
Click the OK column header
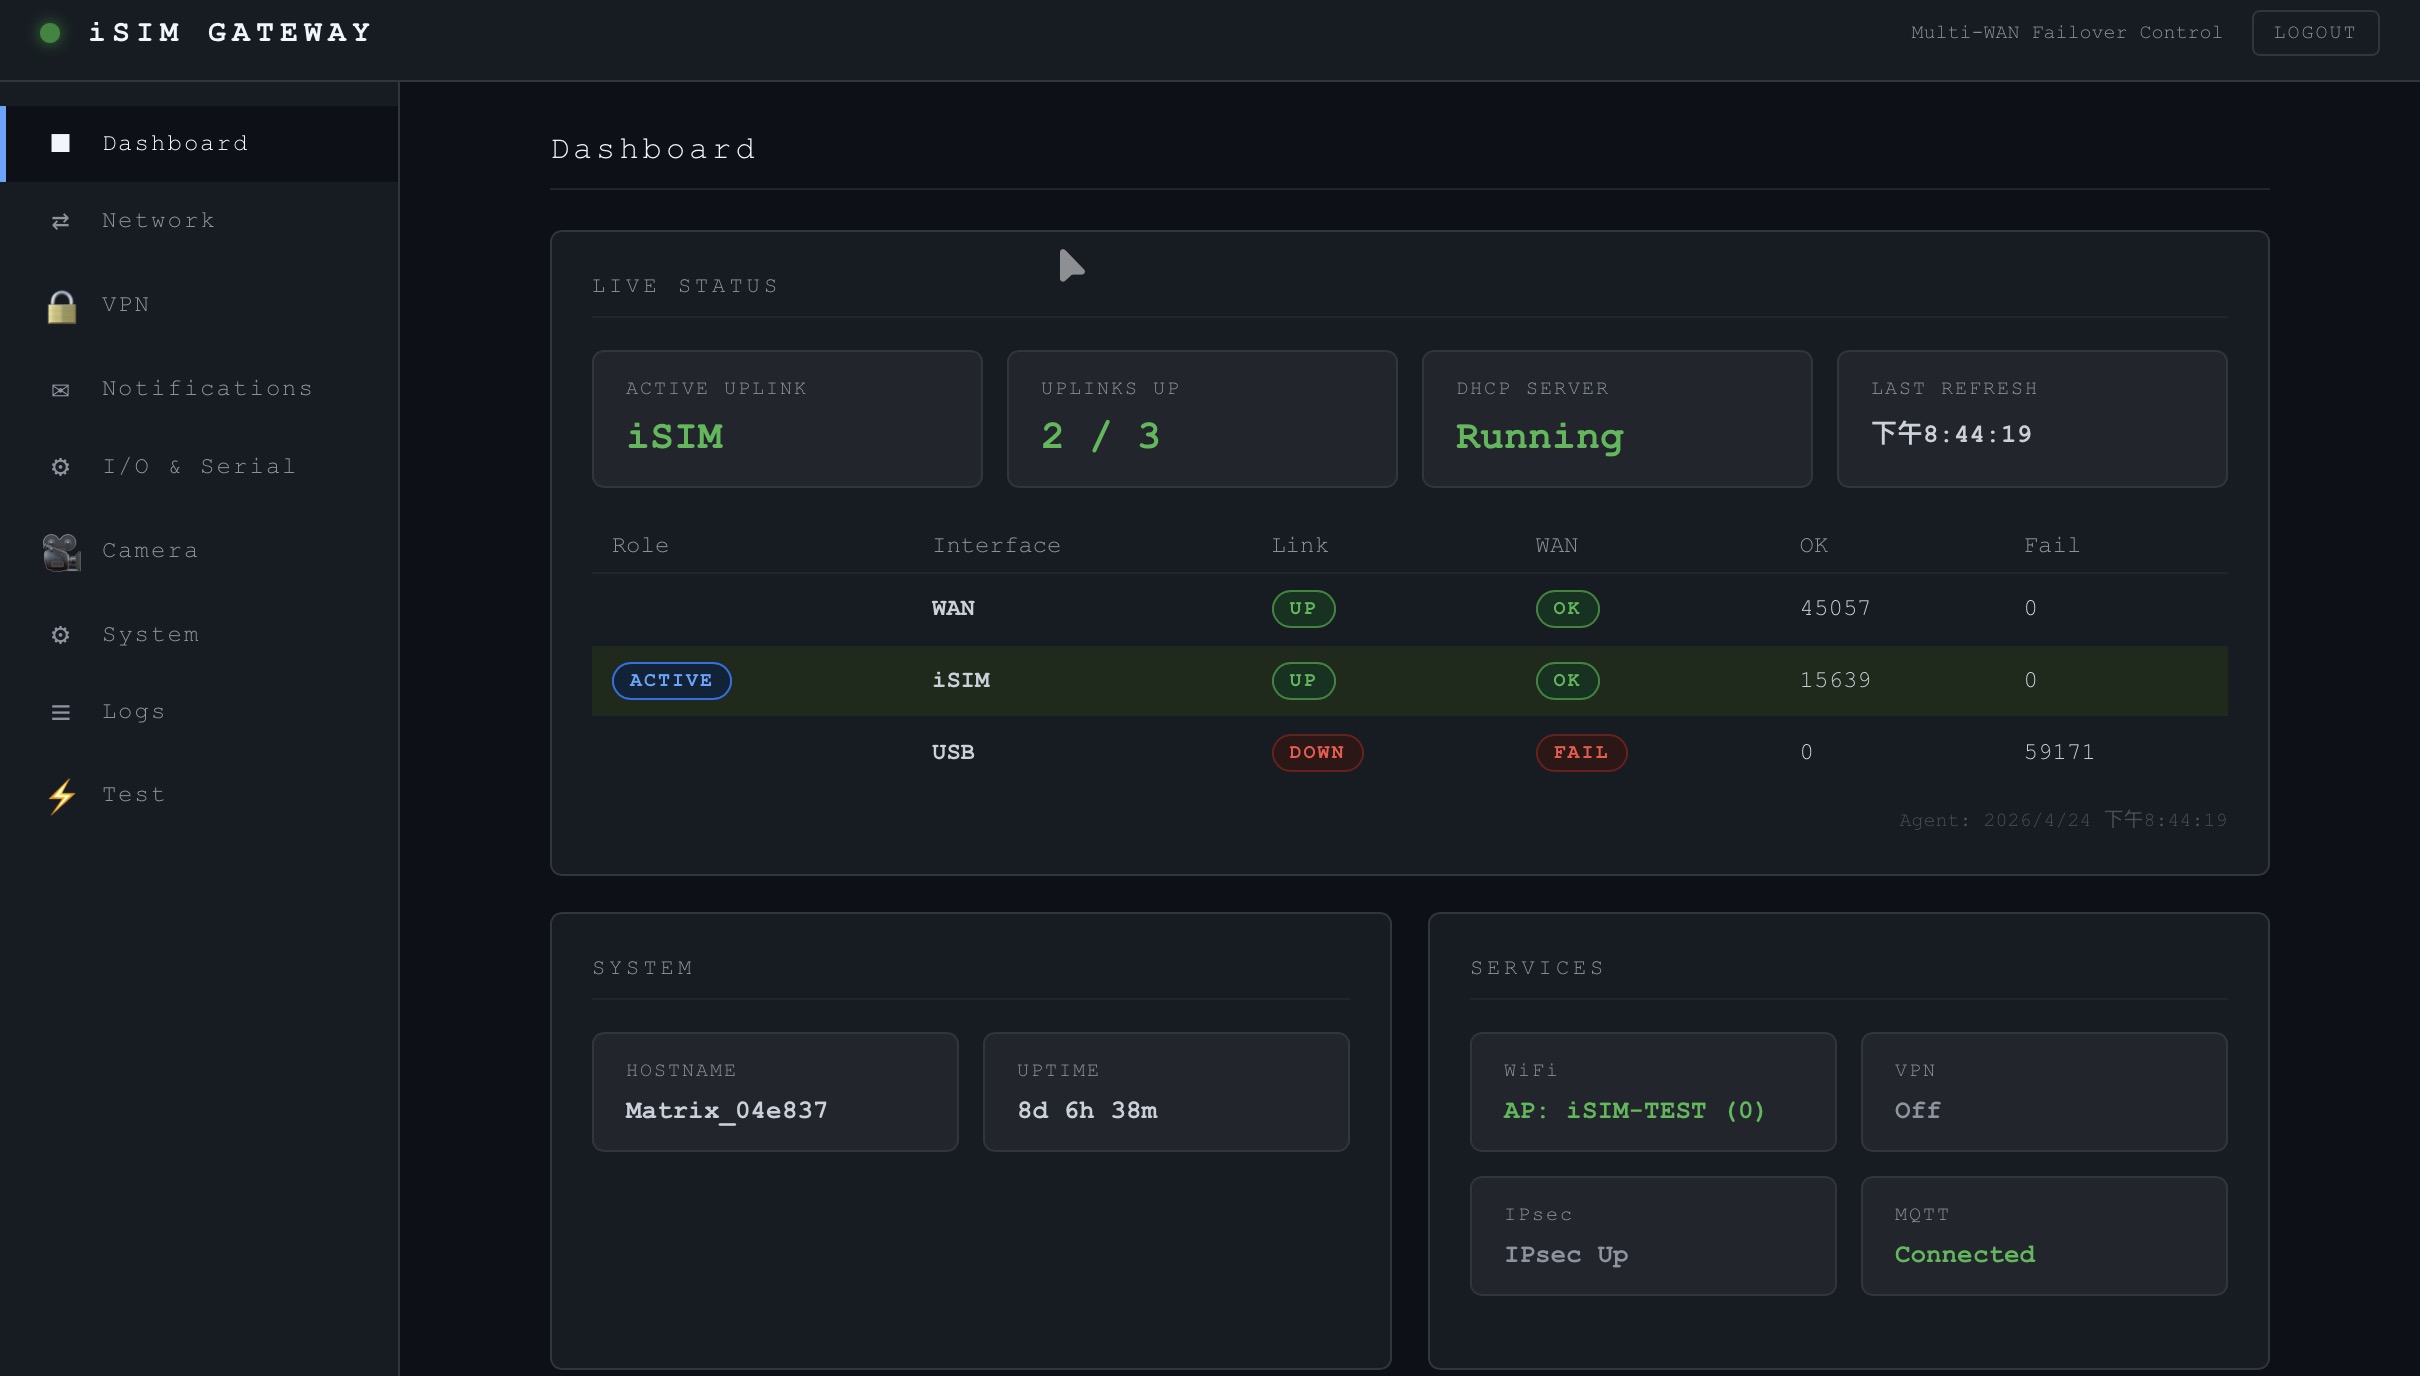coord(1814,545)
